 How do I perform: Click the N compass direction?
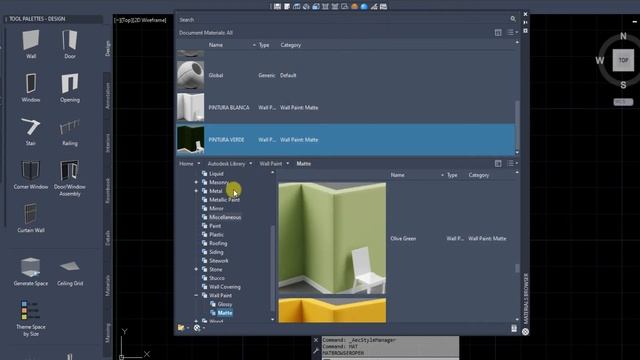pyautogui.click(x=623, y=36)
